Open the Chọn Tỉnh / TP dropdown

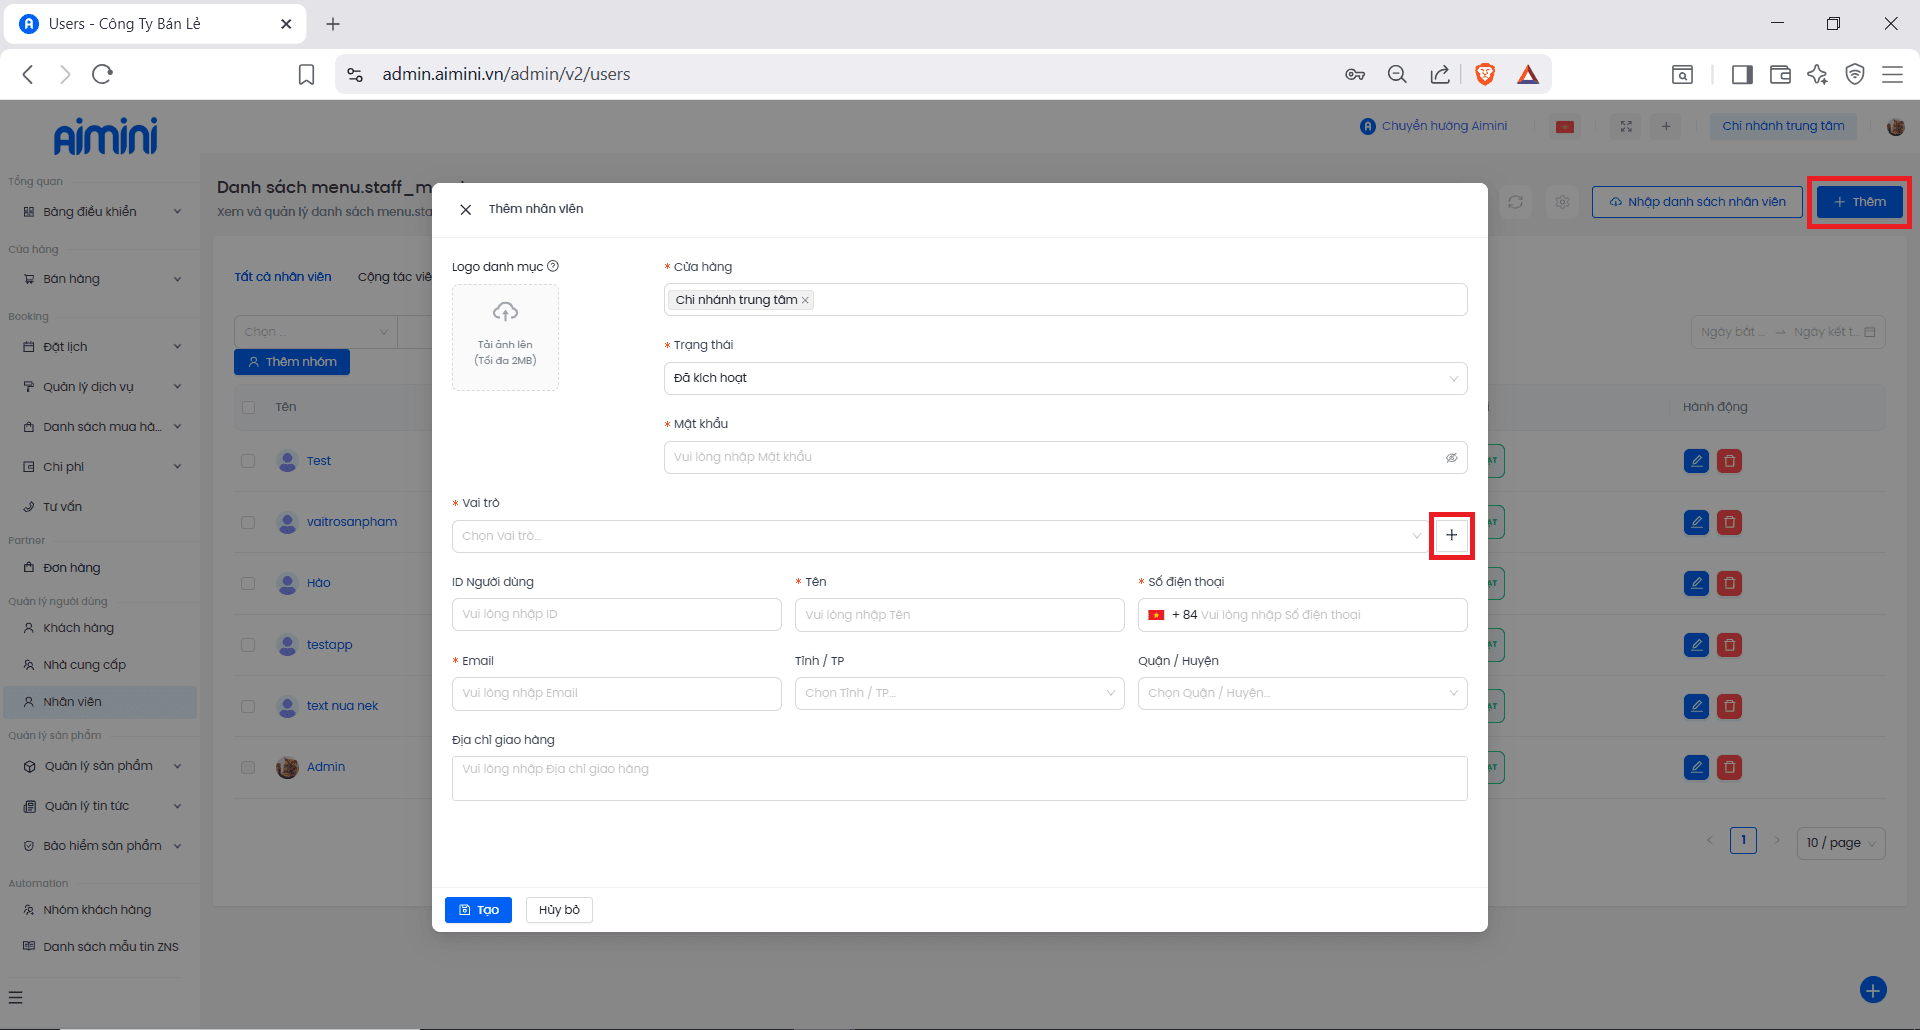pyautogui.click(x=959, y=694)
